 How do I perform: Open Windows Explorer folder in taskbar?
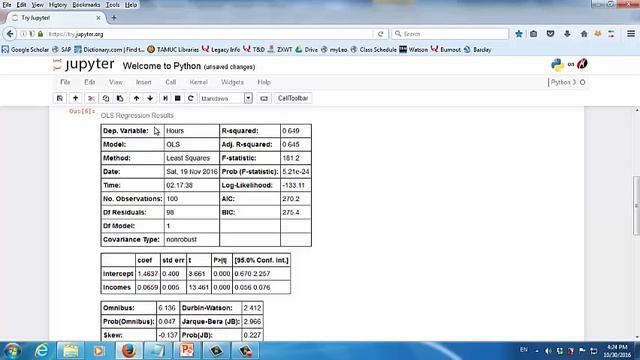coord(70,351)
